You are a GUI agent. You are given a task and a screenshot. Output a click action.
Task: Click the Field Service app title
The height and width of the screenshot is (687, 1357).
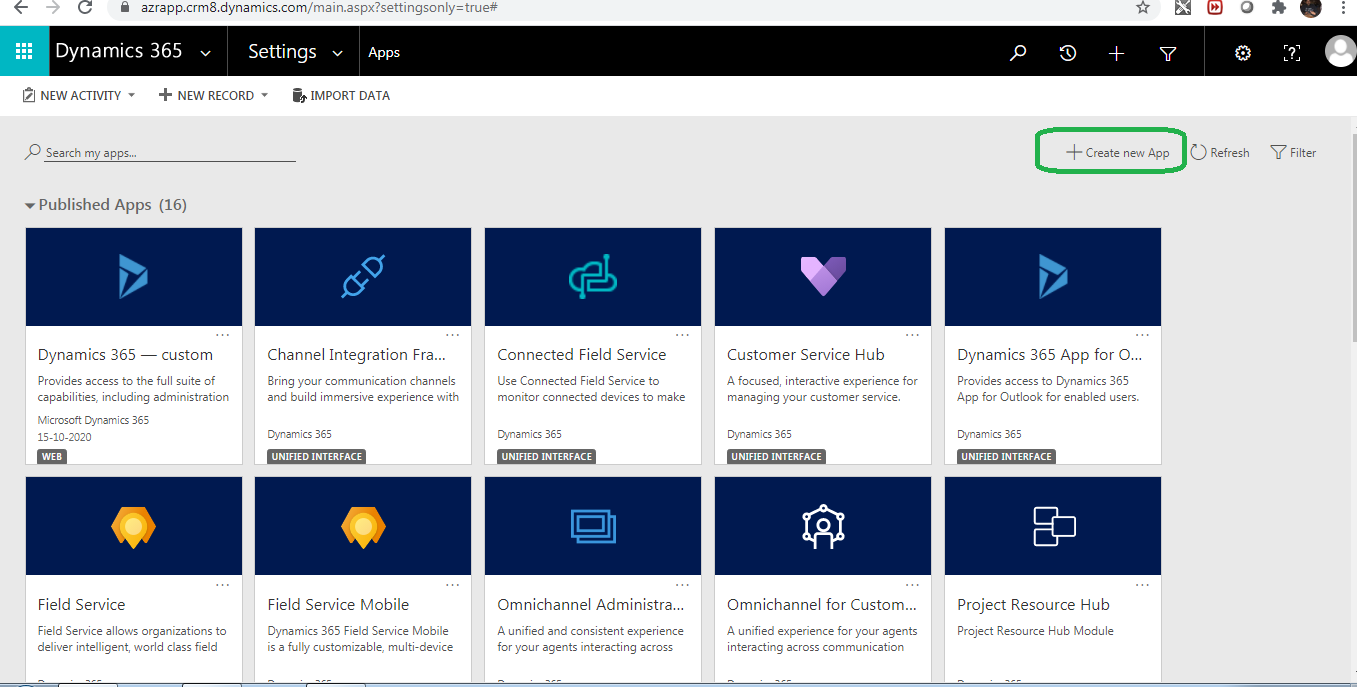click(x=82, y=605)
